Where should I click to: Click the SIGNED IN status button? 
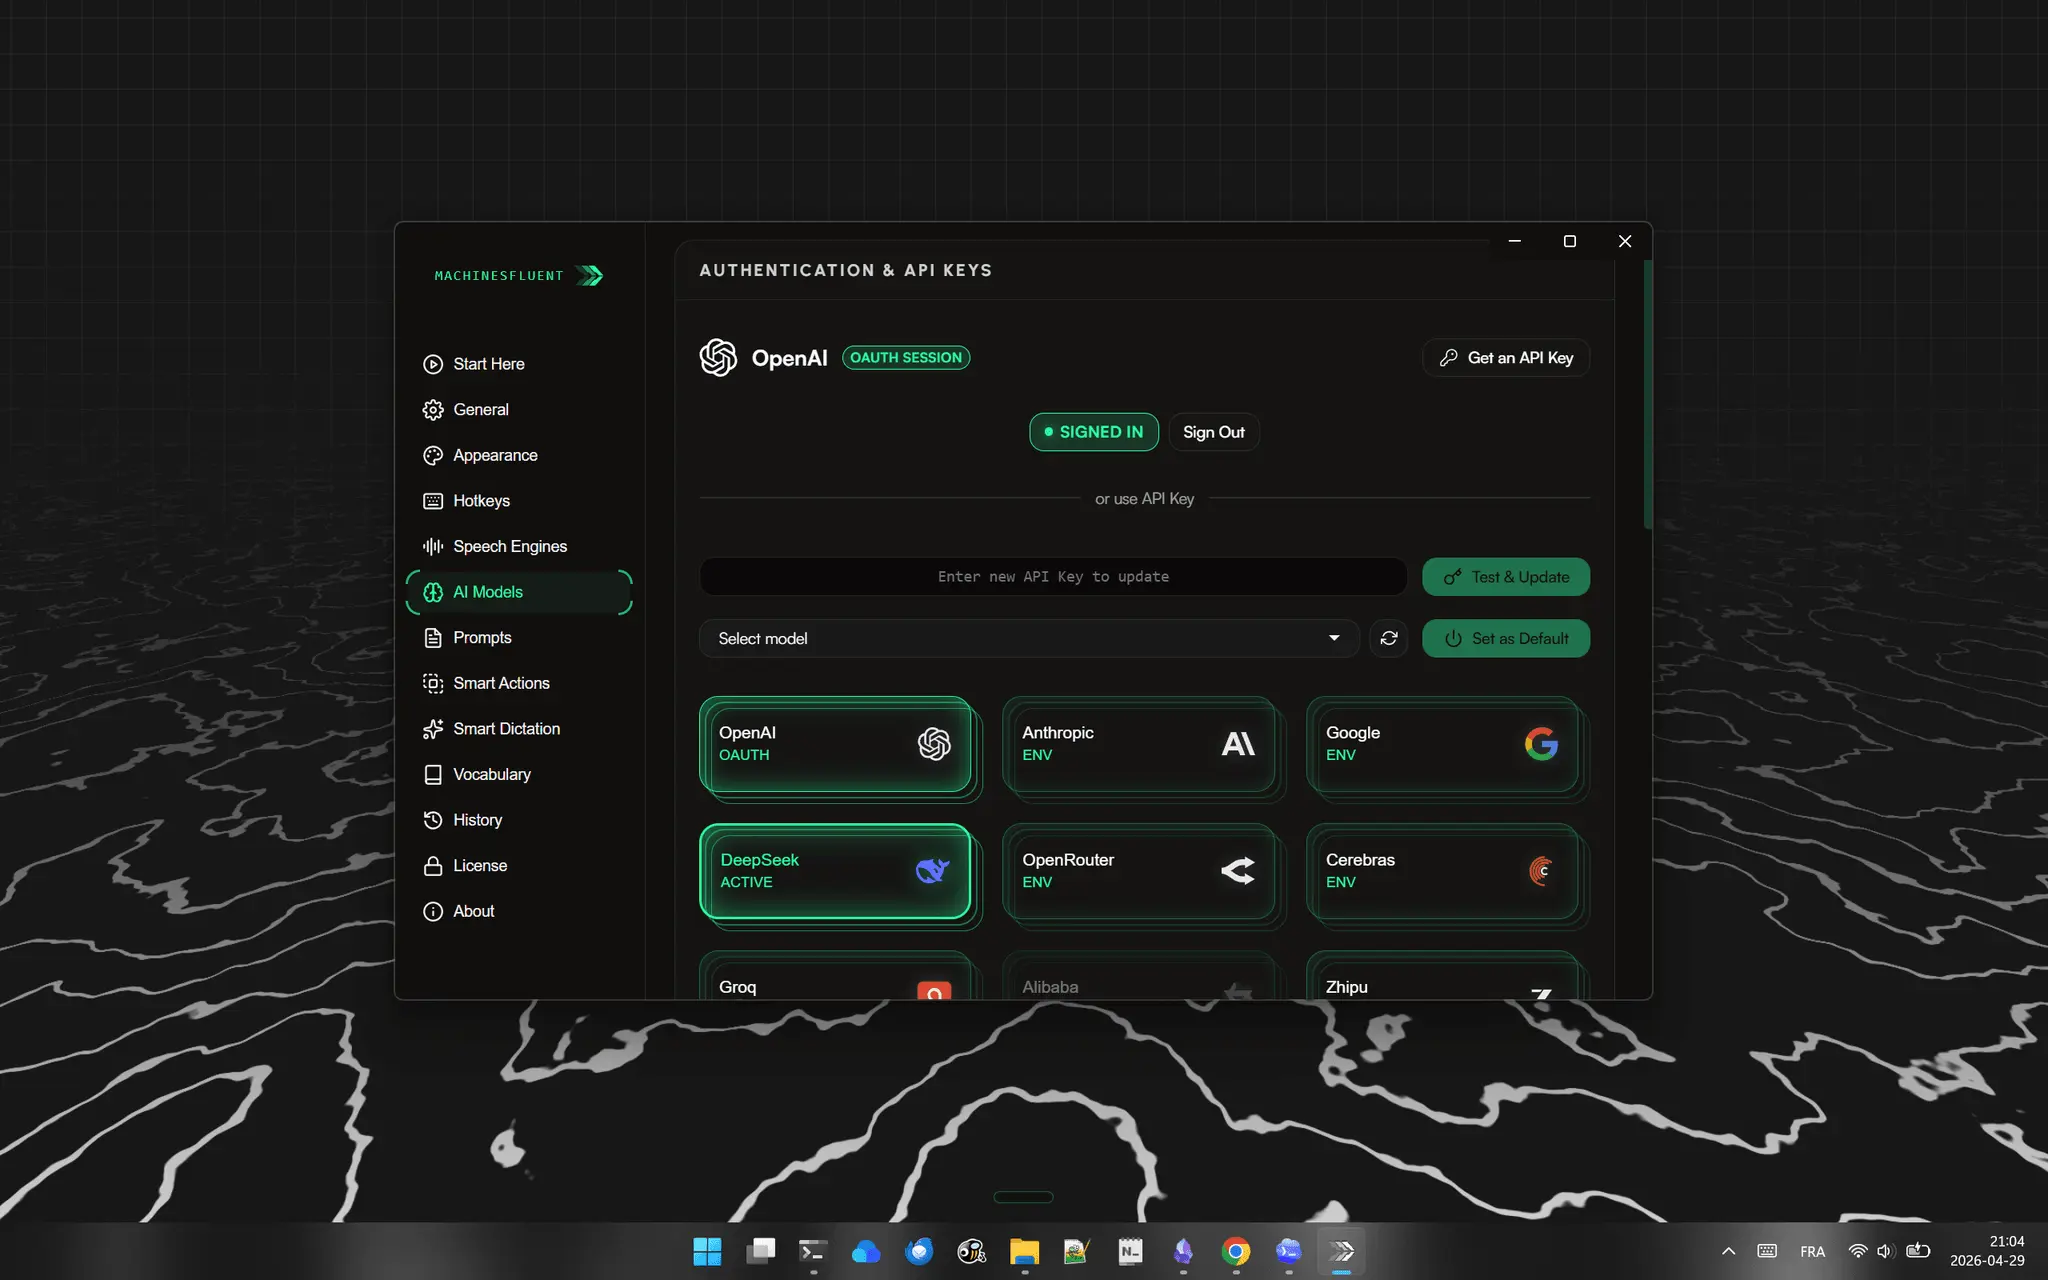pyautogui.click(x=1094, y=432)
